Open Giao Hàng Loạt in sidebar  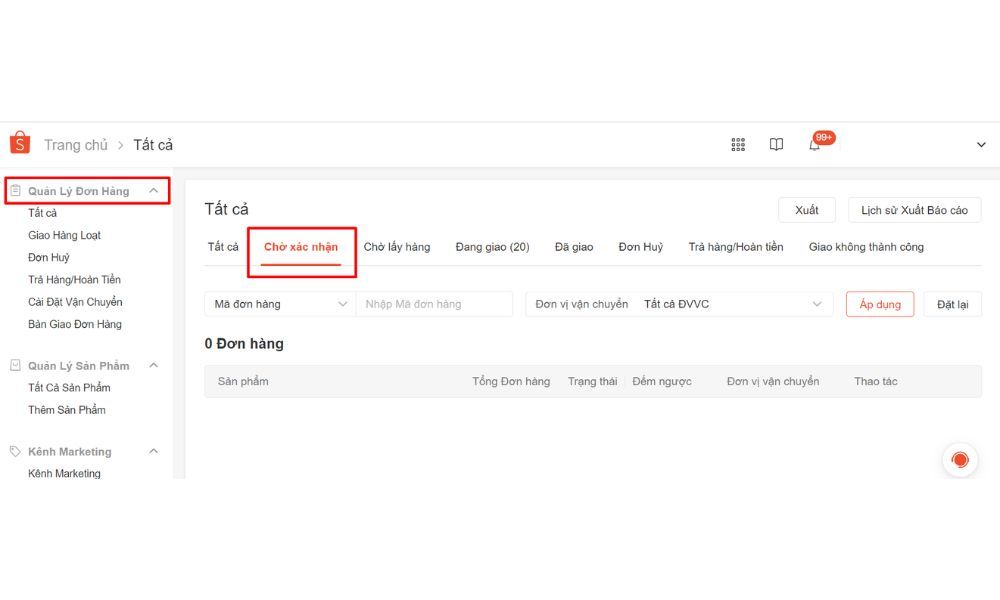coord(64,235)
